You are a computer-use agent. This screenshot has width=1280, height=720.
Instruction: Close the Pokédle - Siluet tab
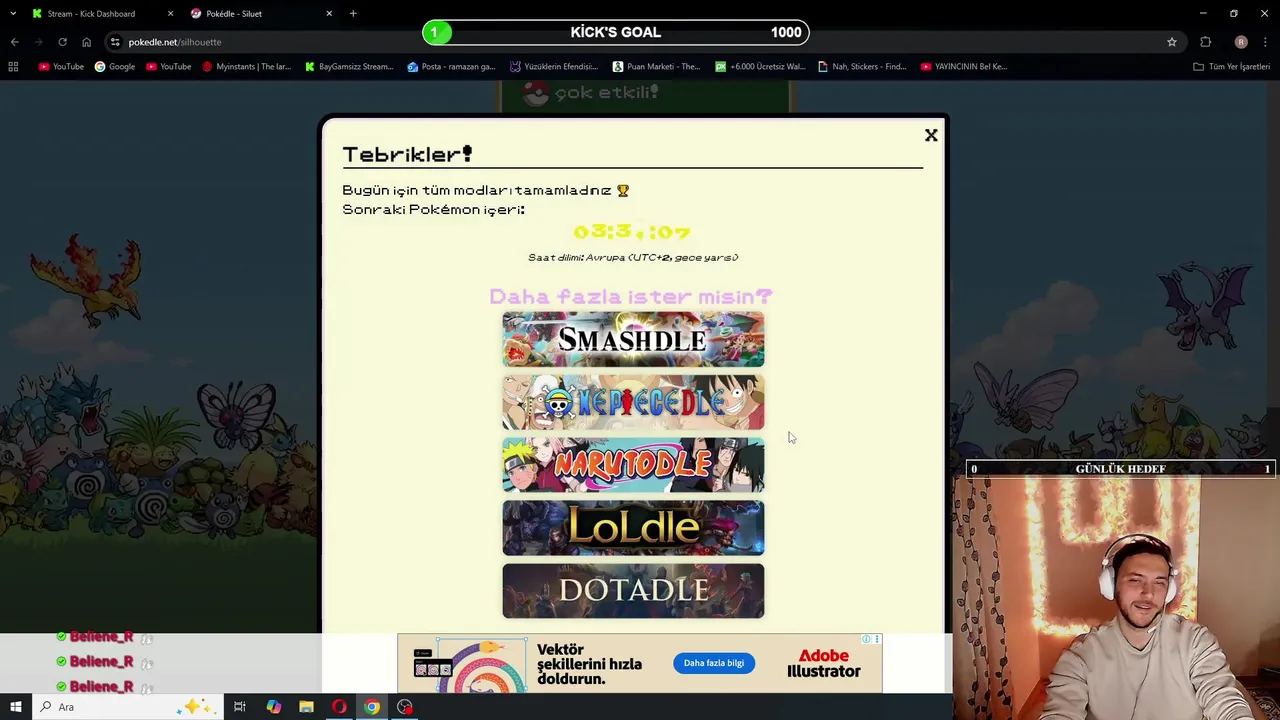329,14
